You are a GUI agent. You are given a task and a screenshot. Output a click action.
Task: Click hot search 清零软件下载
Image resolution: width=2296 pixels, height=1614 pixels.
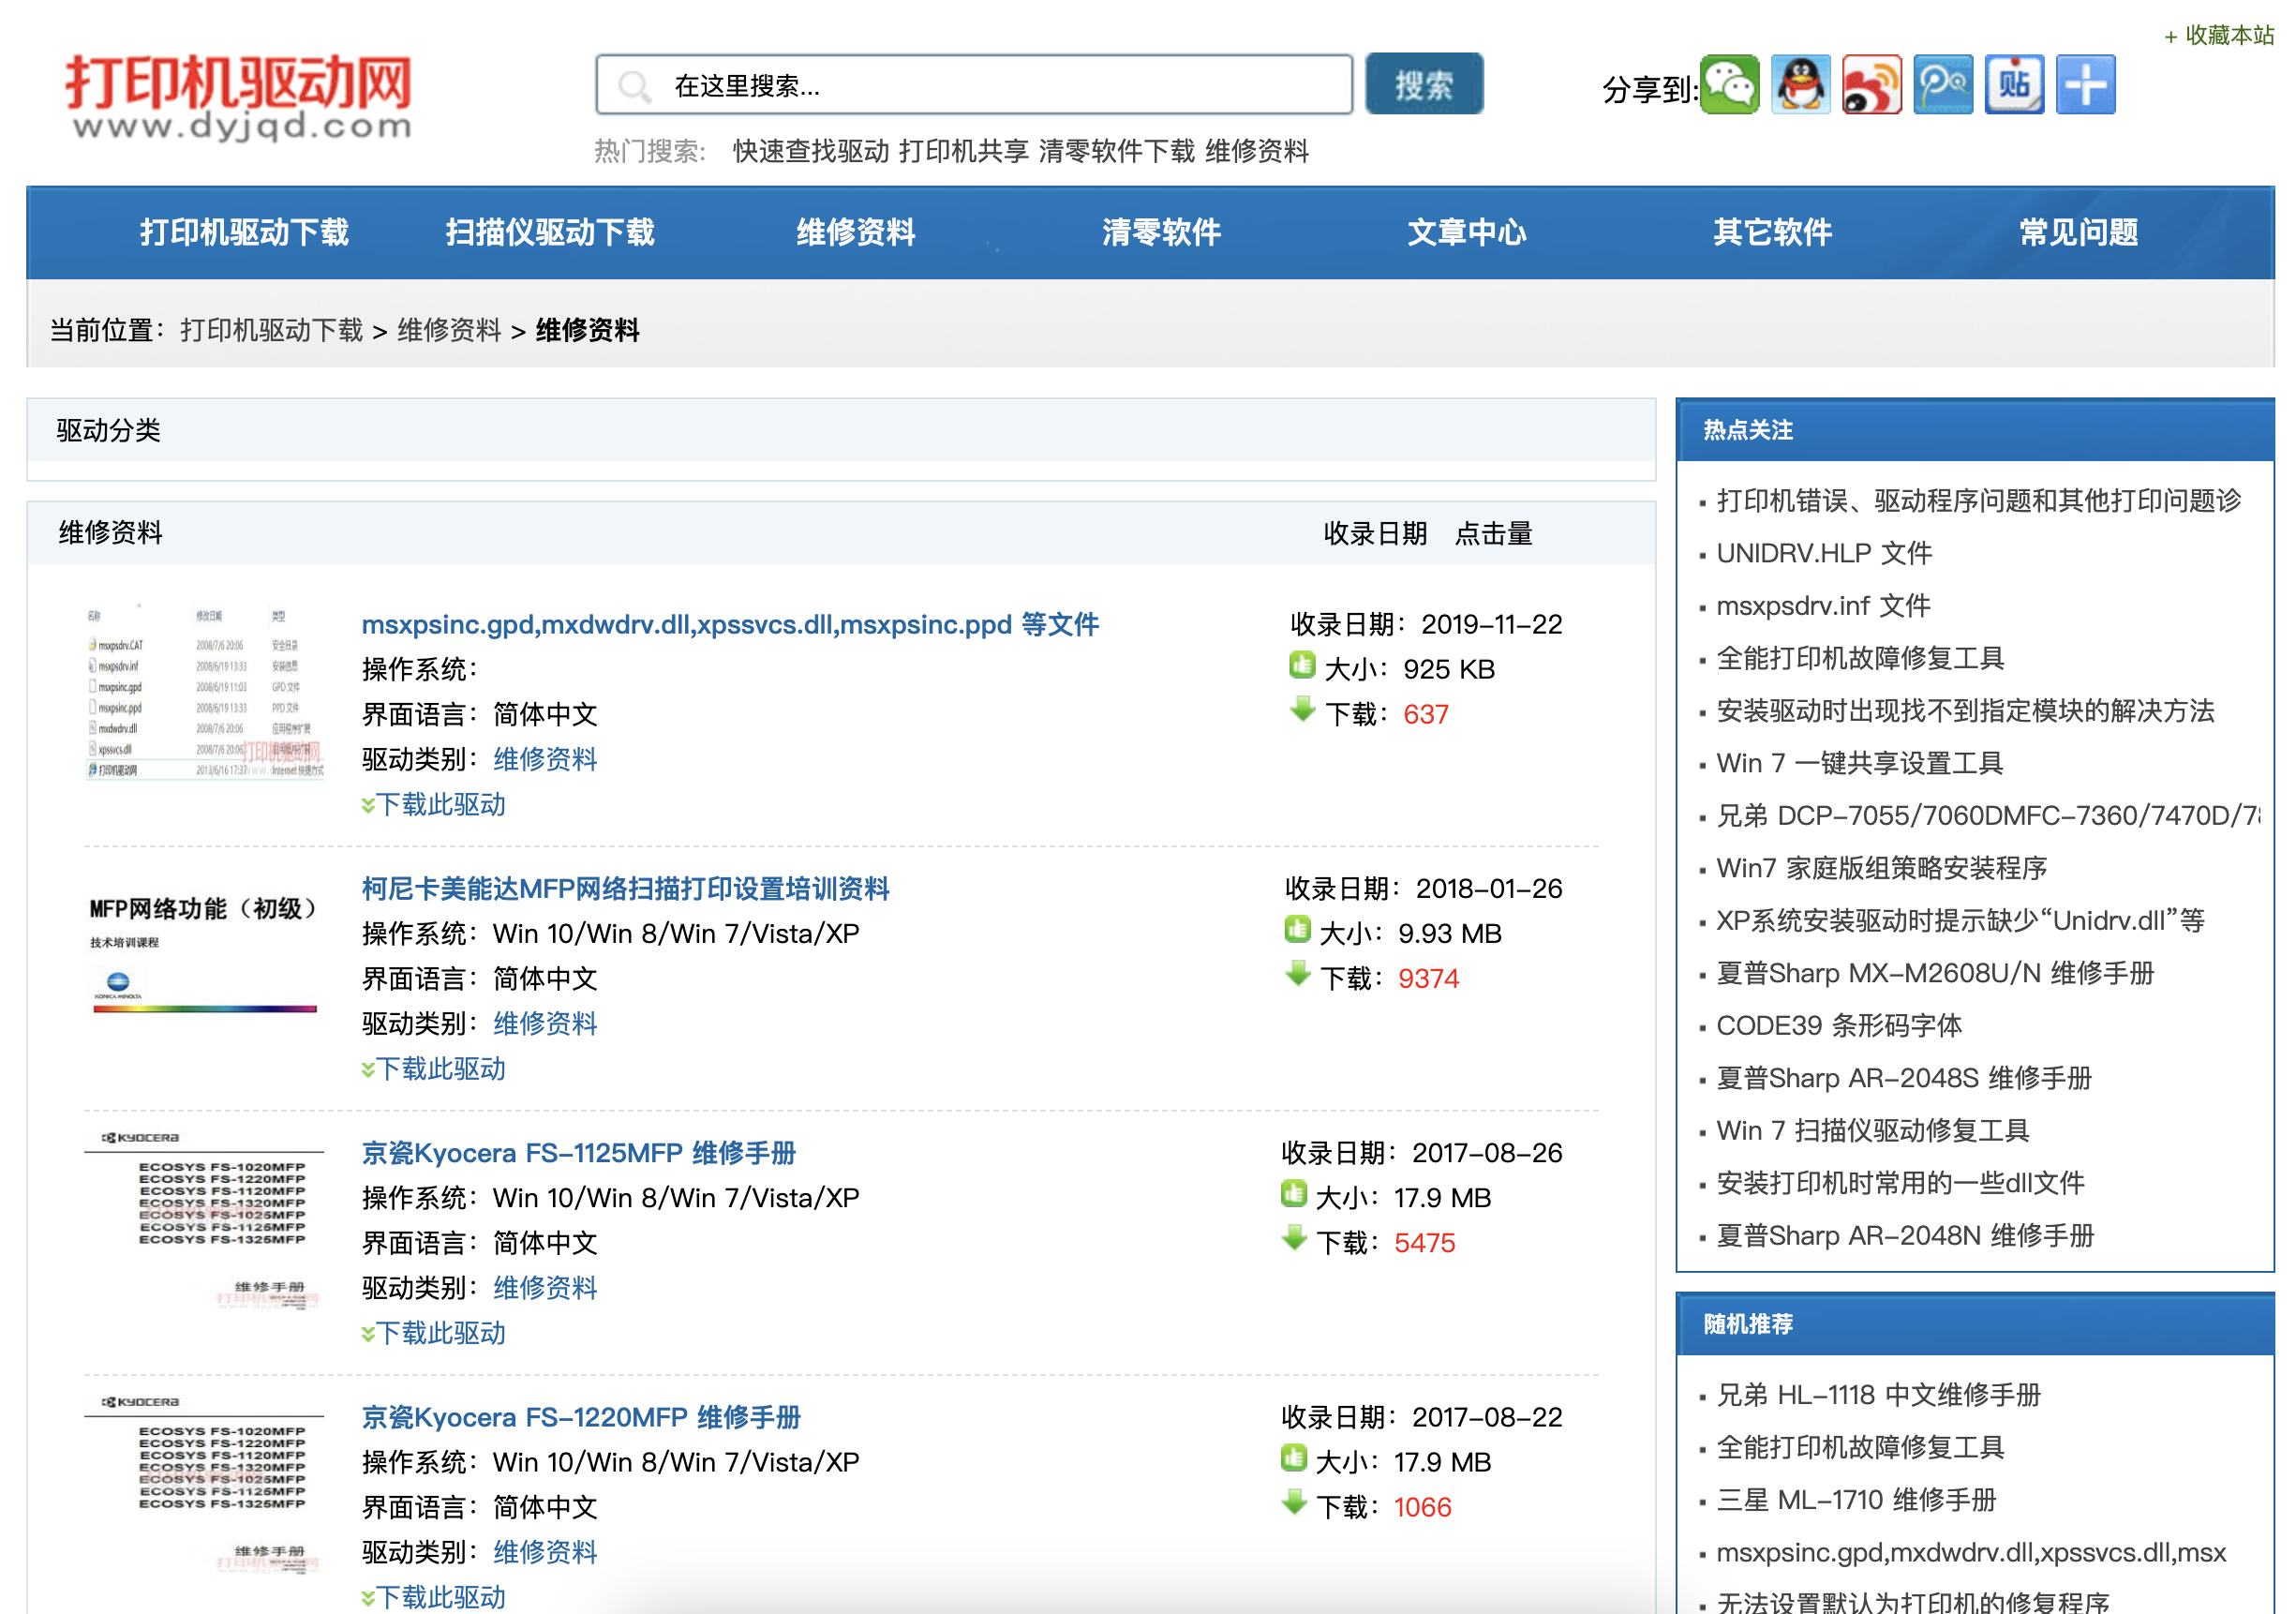point(1117,151)
